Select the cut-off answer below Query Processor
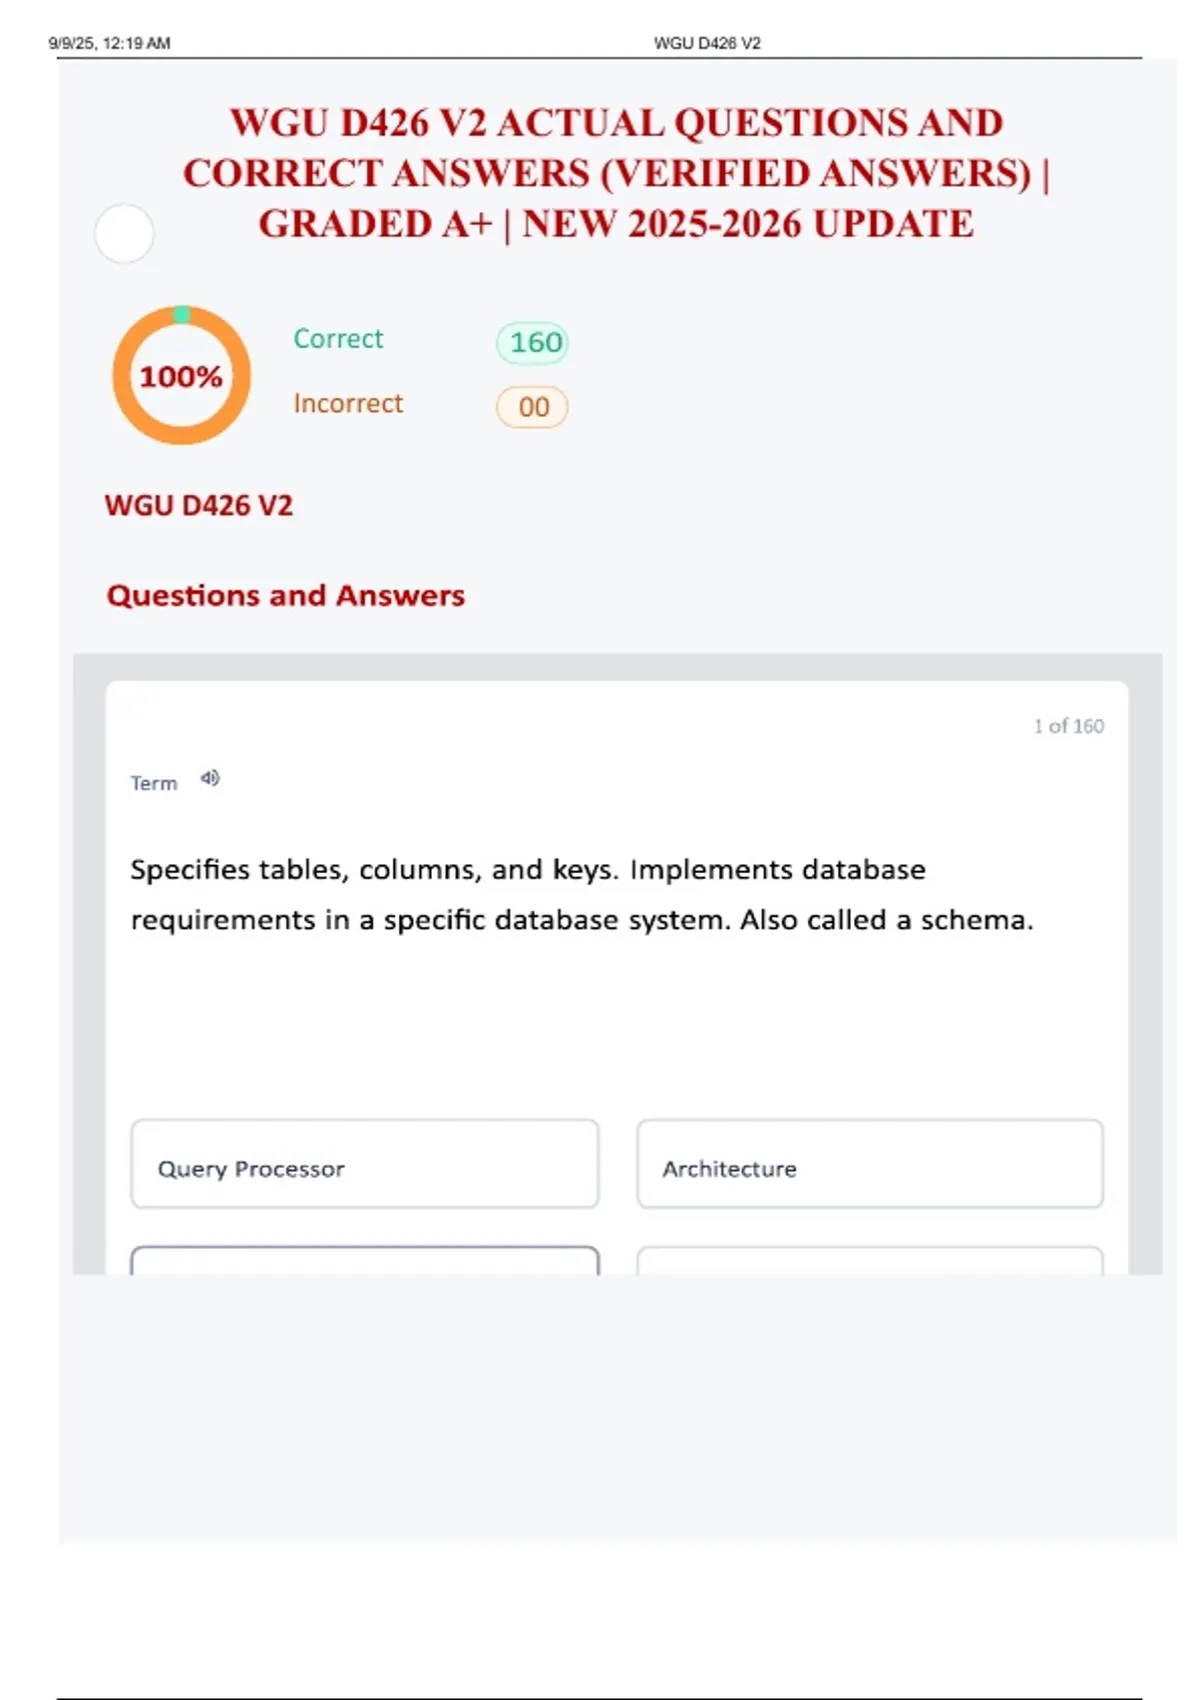 coord(365,1260)
